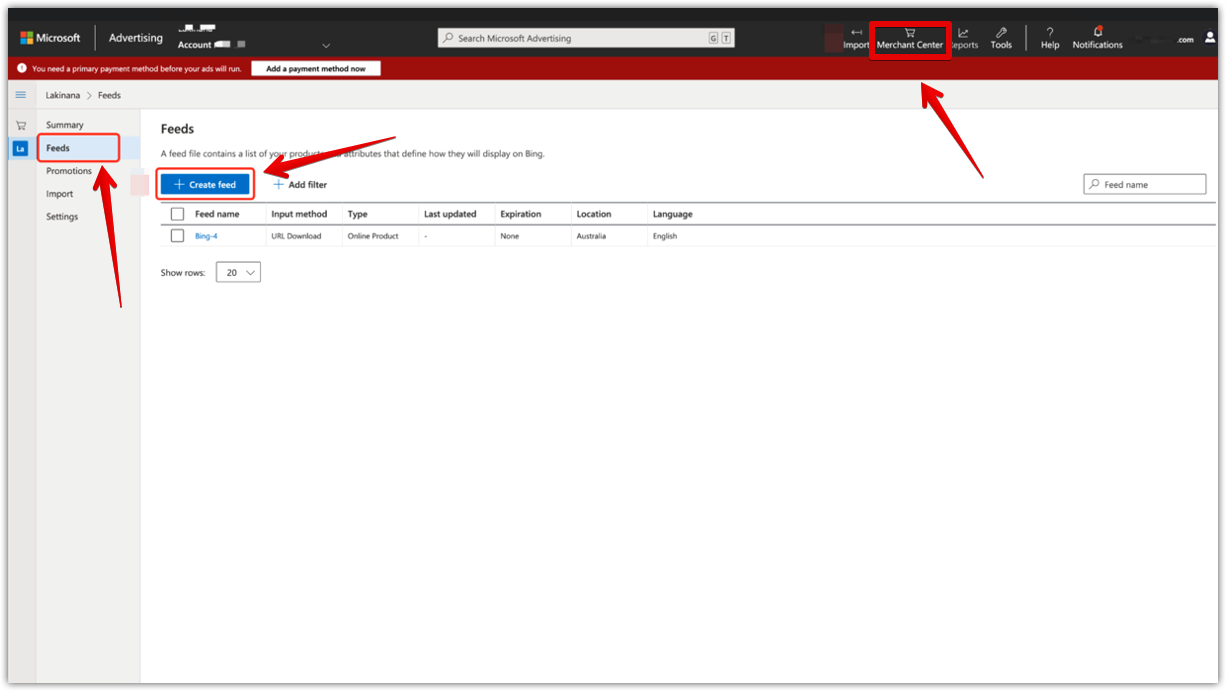The width and height of the screenshot is (1226, 691).
Task: Click Add filter
Action: [x=300, y=185]
